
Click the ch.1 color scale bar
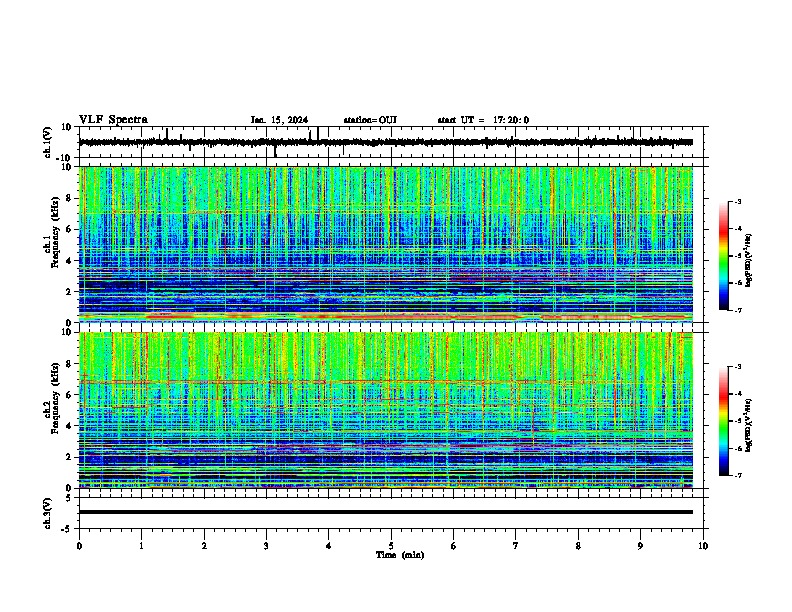click(x=723, y=256)
